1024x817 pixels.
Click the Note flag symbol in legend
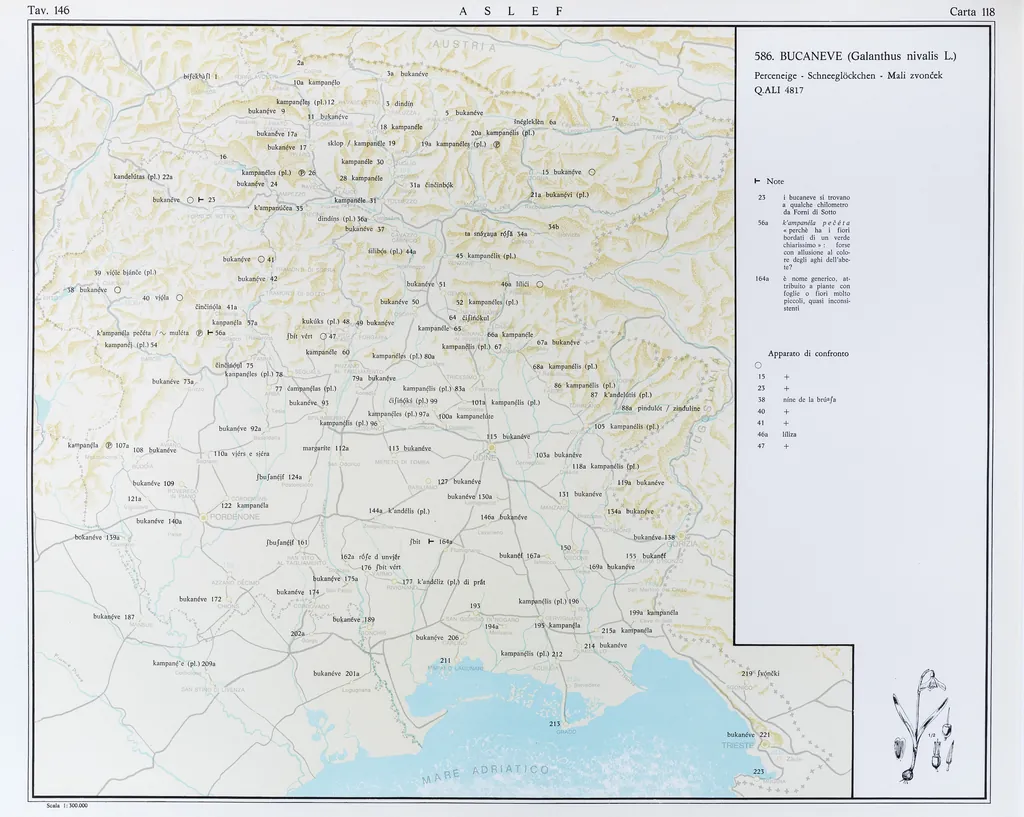(758, 181)
